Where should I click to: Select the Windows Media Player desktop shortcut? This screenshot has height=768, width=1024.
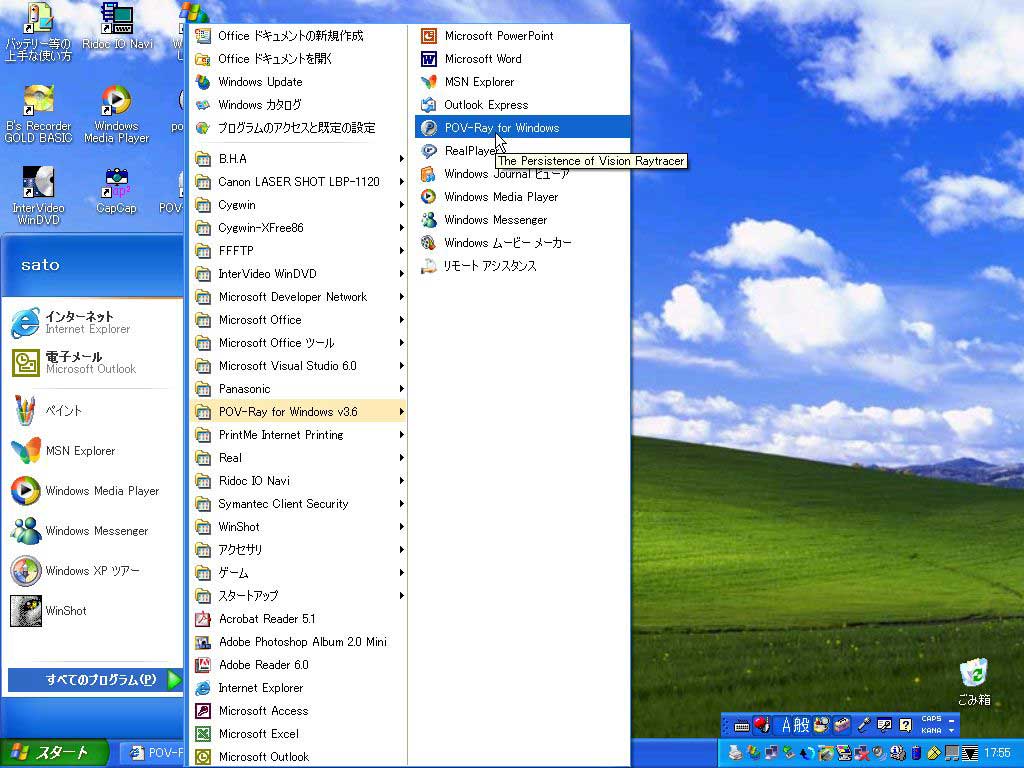pos(116,114)
